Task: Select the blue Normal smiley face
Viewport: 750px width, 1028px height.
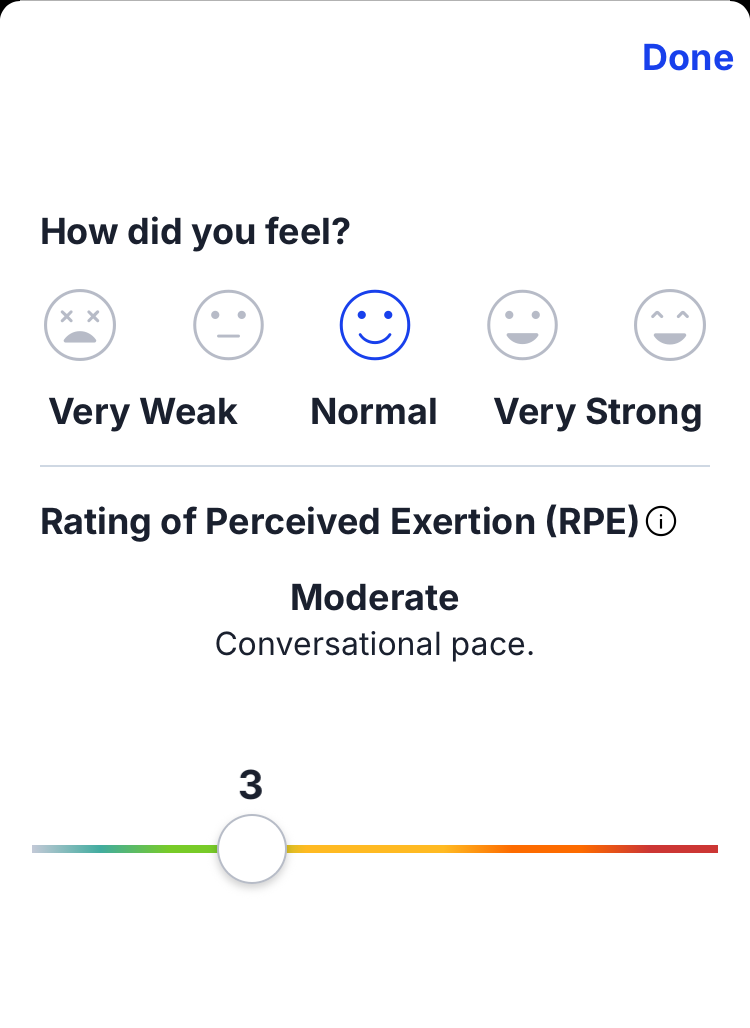Action: click(x=375, y=325)
